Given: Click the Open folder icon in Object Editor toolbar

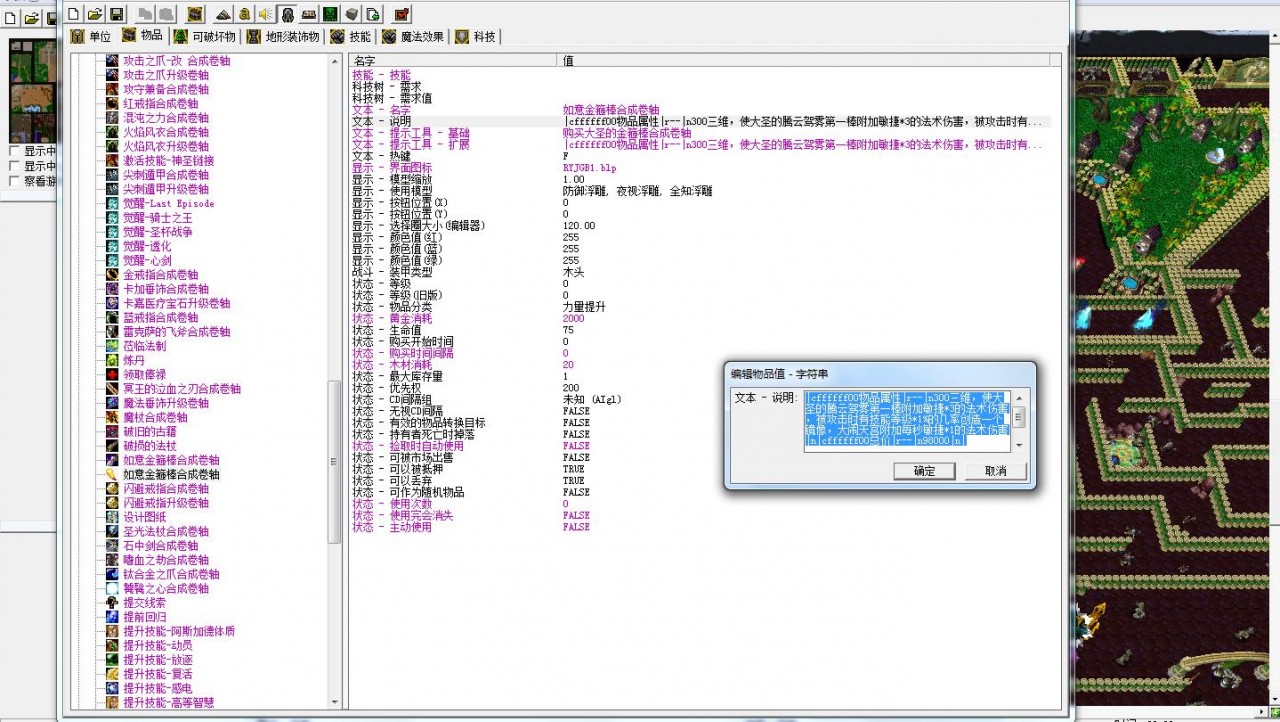Looking at the screenshot, I should tap(95, 14).
